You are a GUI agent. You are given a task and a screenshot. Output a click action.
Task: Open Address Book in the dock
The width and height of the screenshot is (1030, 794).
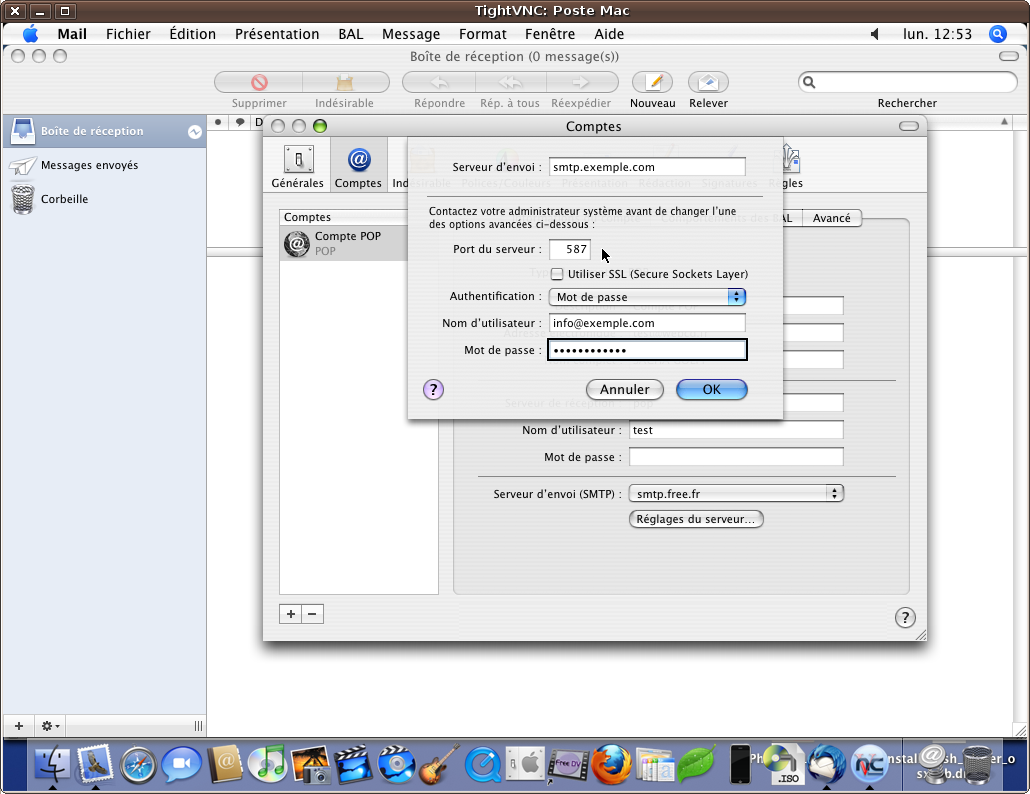coord(225,764)
